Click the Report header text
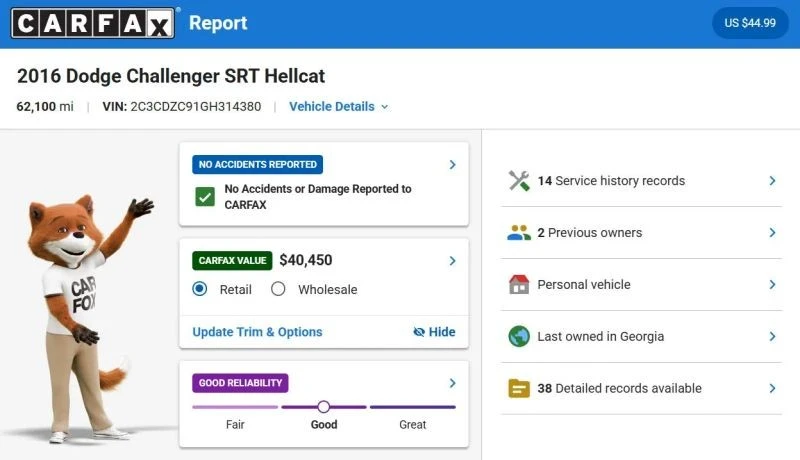 point(218,23)
